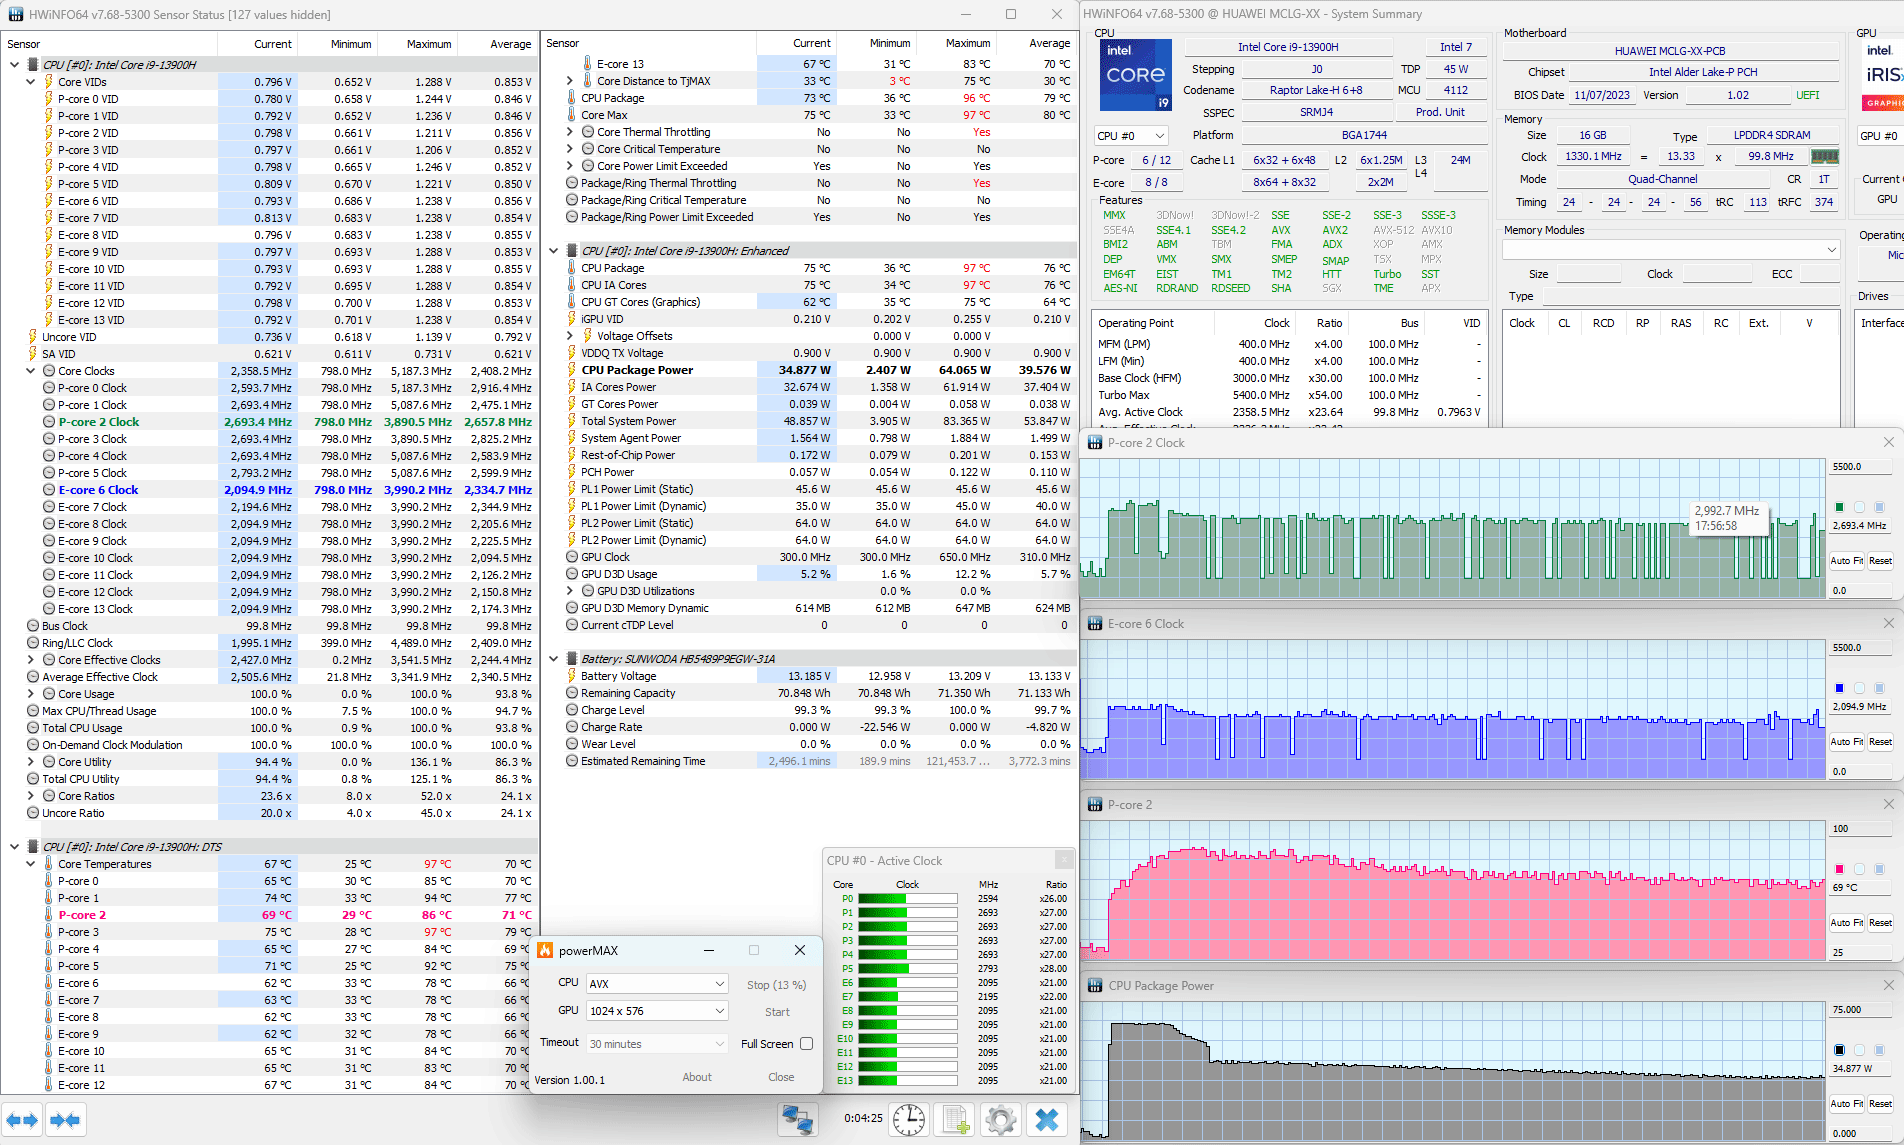Click the clock reset timer icon
Viewport: 1904px width, 1145px height.
pyautogui.click(x=909, y=1120)
